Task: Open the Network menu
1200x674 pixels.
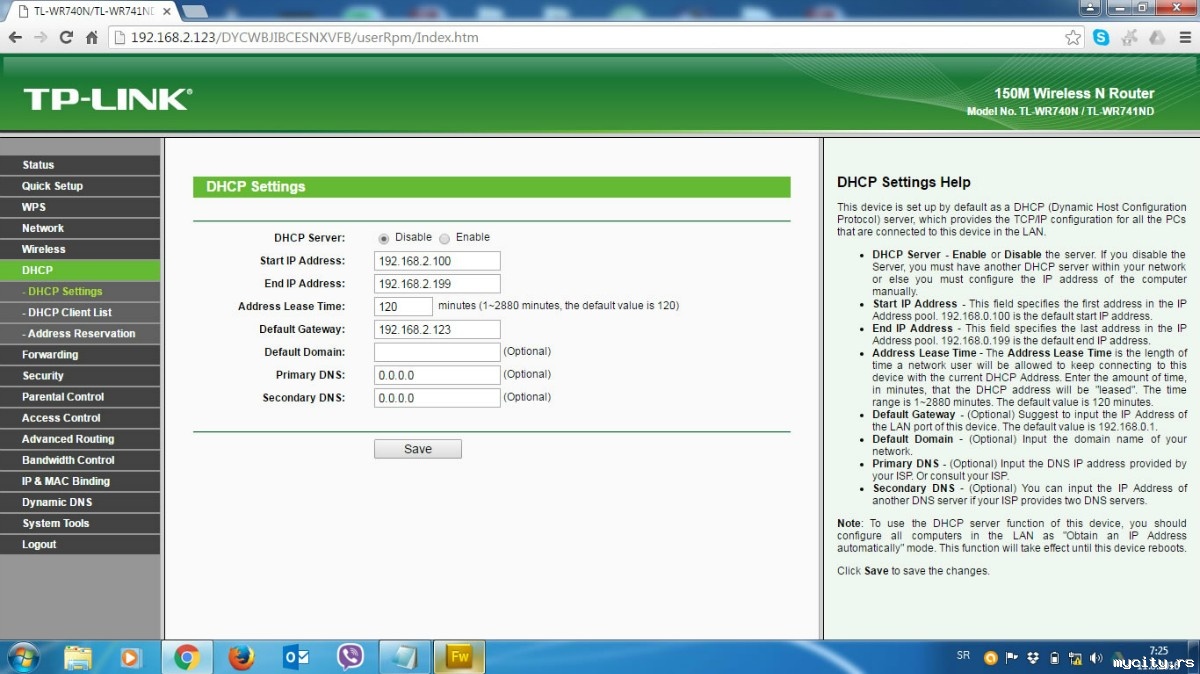Action: coord(80,228)
